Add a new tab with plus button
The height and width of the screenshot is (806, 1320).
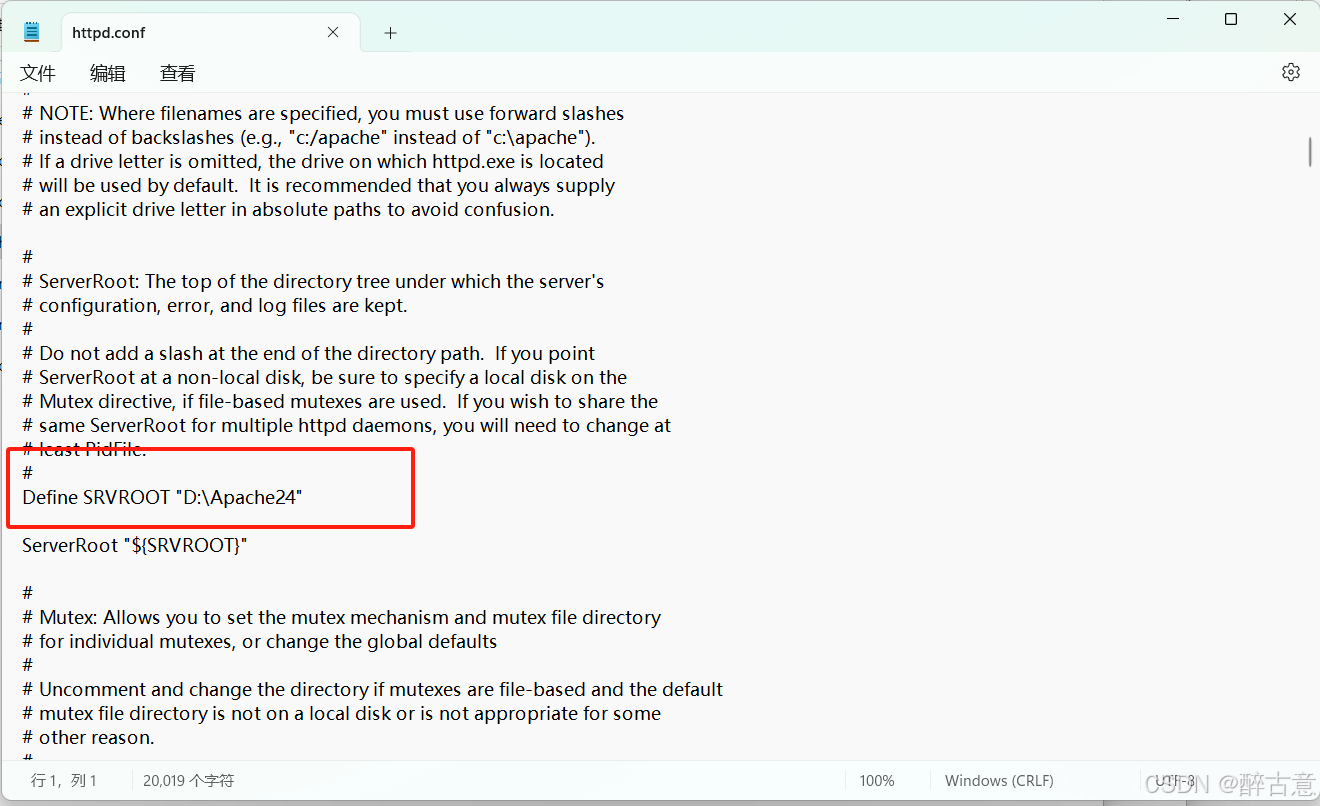(x=390, y=33)
